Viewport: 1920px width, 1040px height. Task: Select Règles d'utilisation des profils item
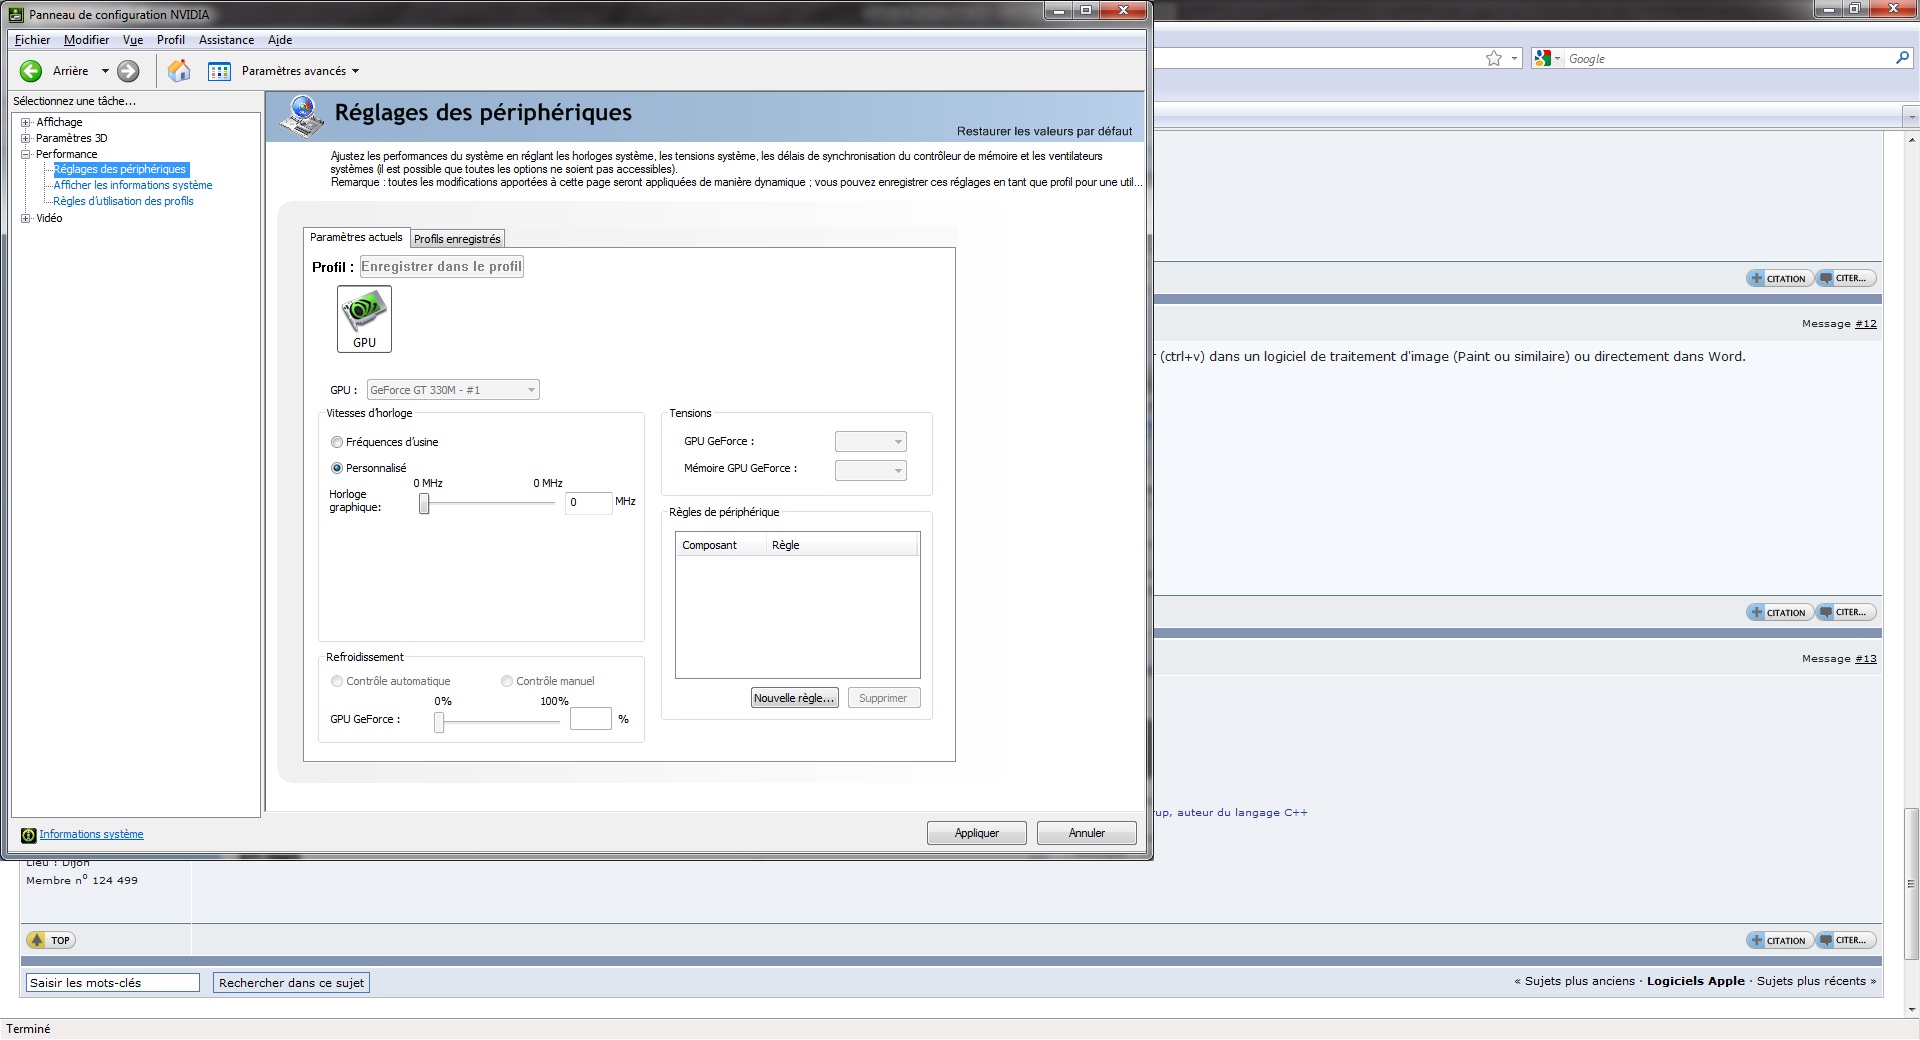tap(123, 201)
